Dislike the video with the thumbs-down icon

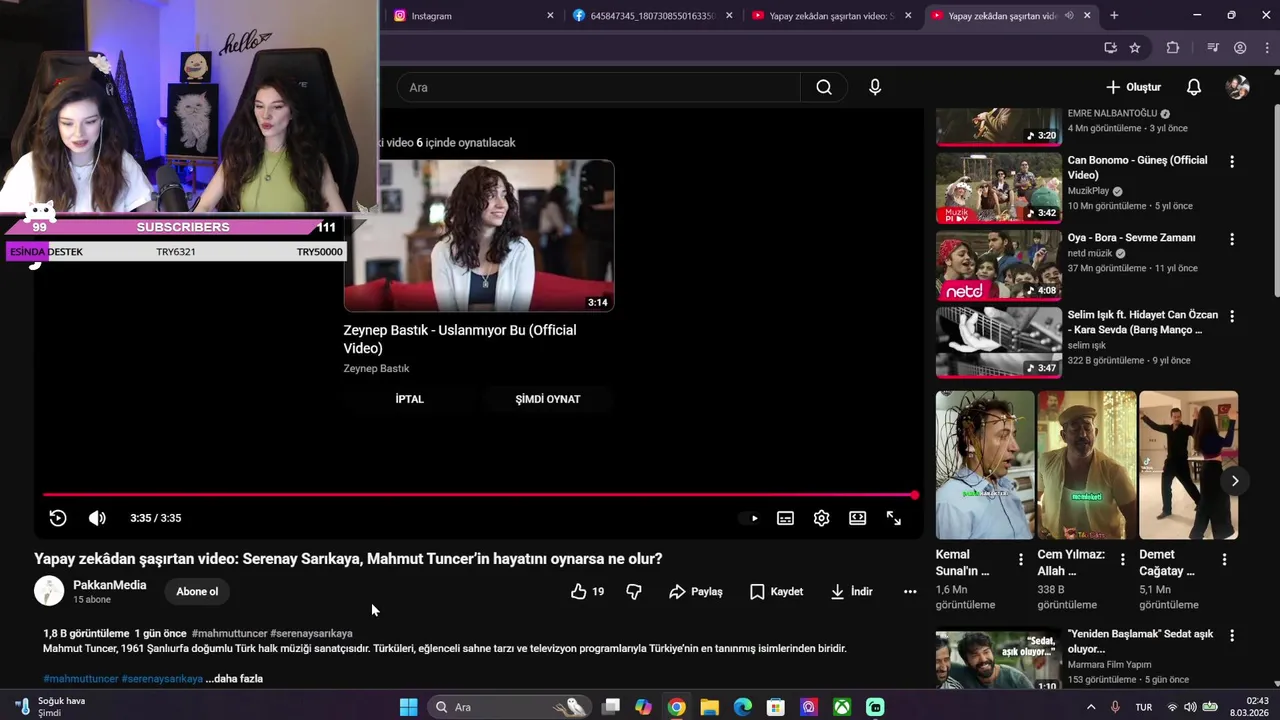click(634, 592)
